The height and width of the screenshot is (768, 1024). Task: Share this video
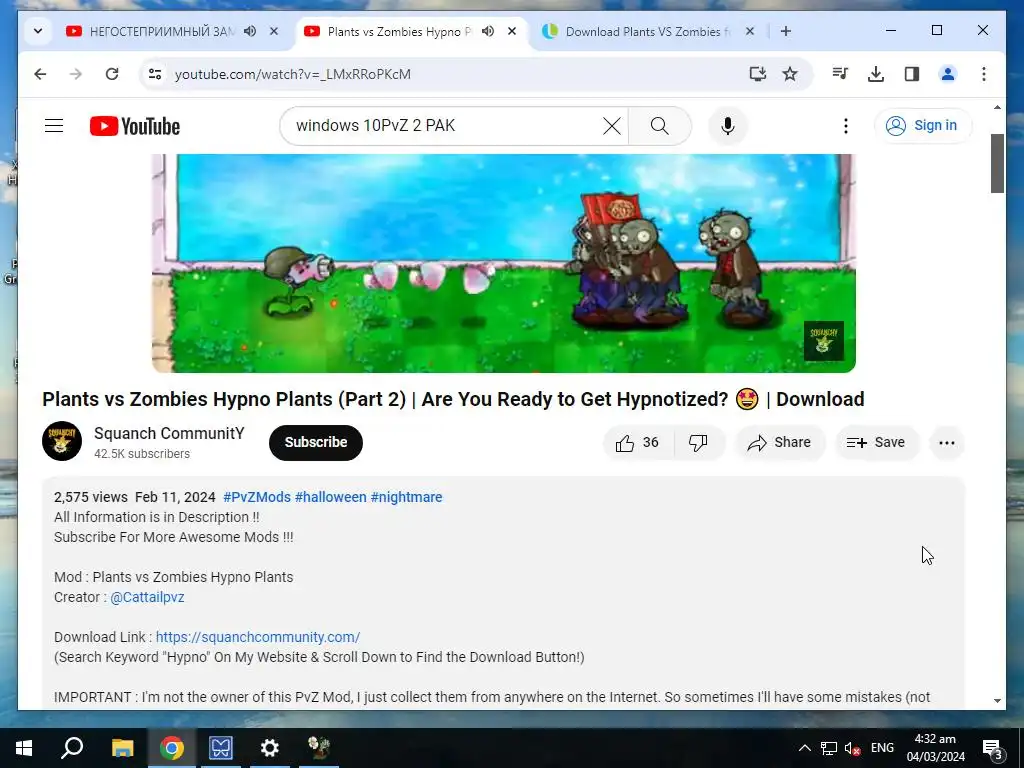point(780,443)
